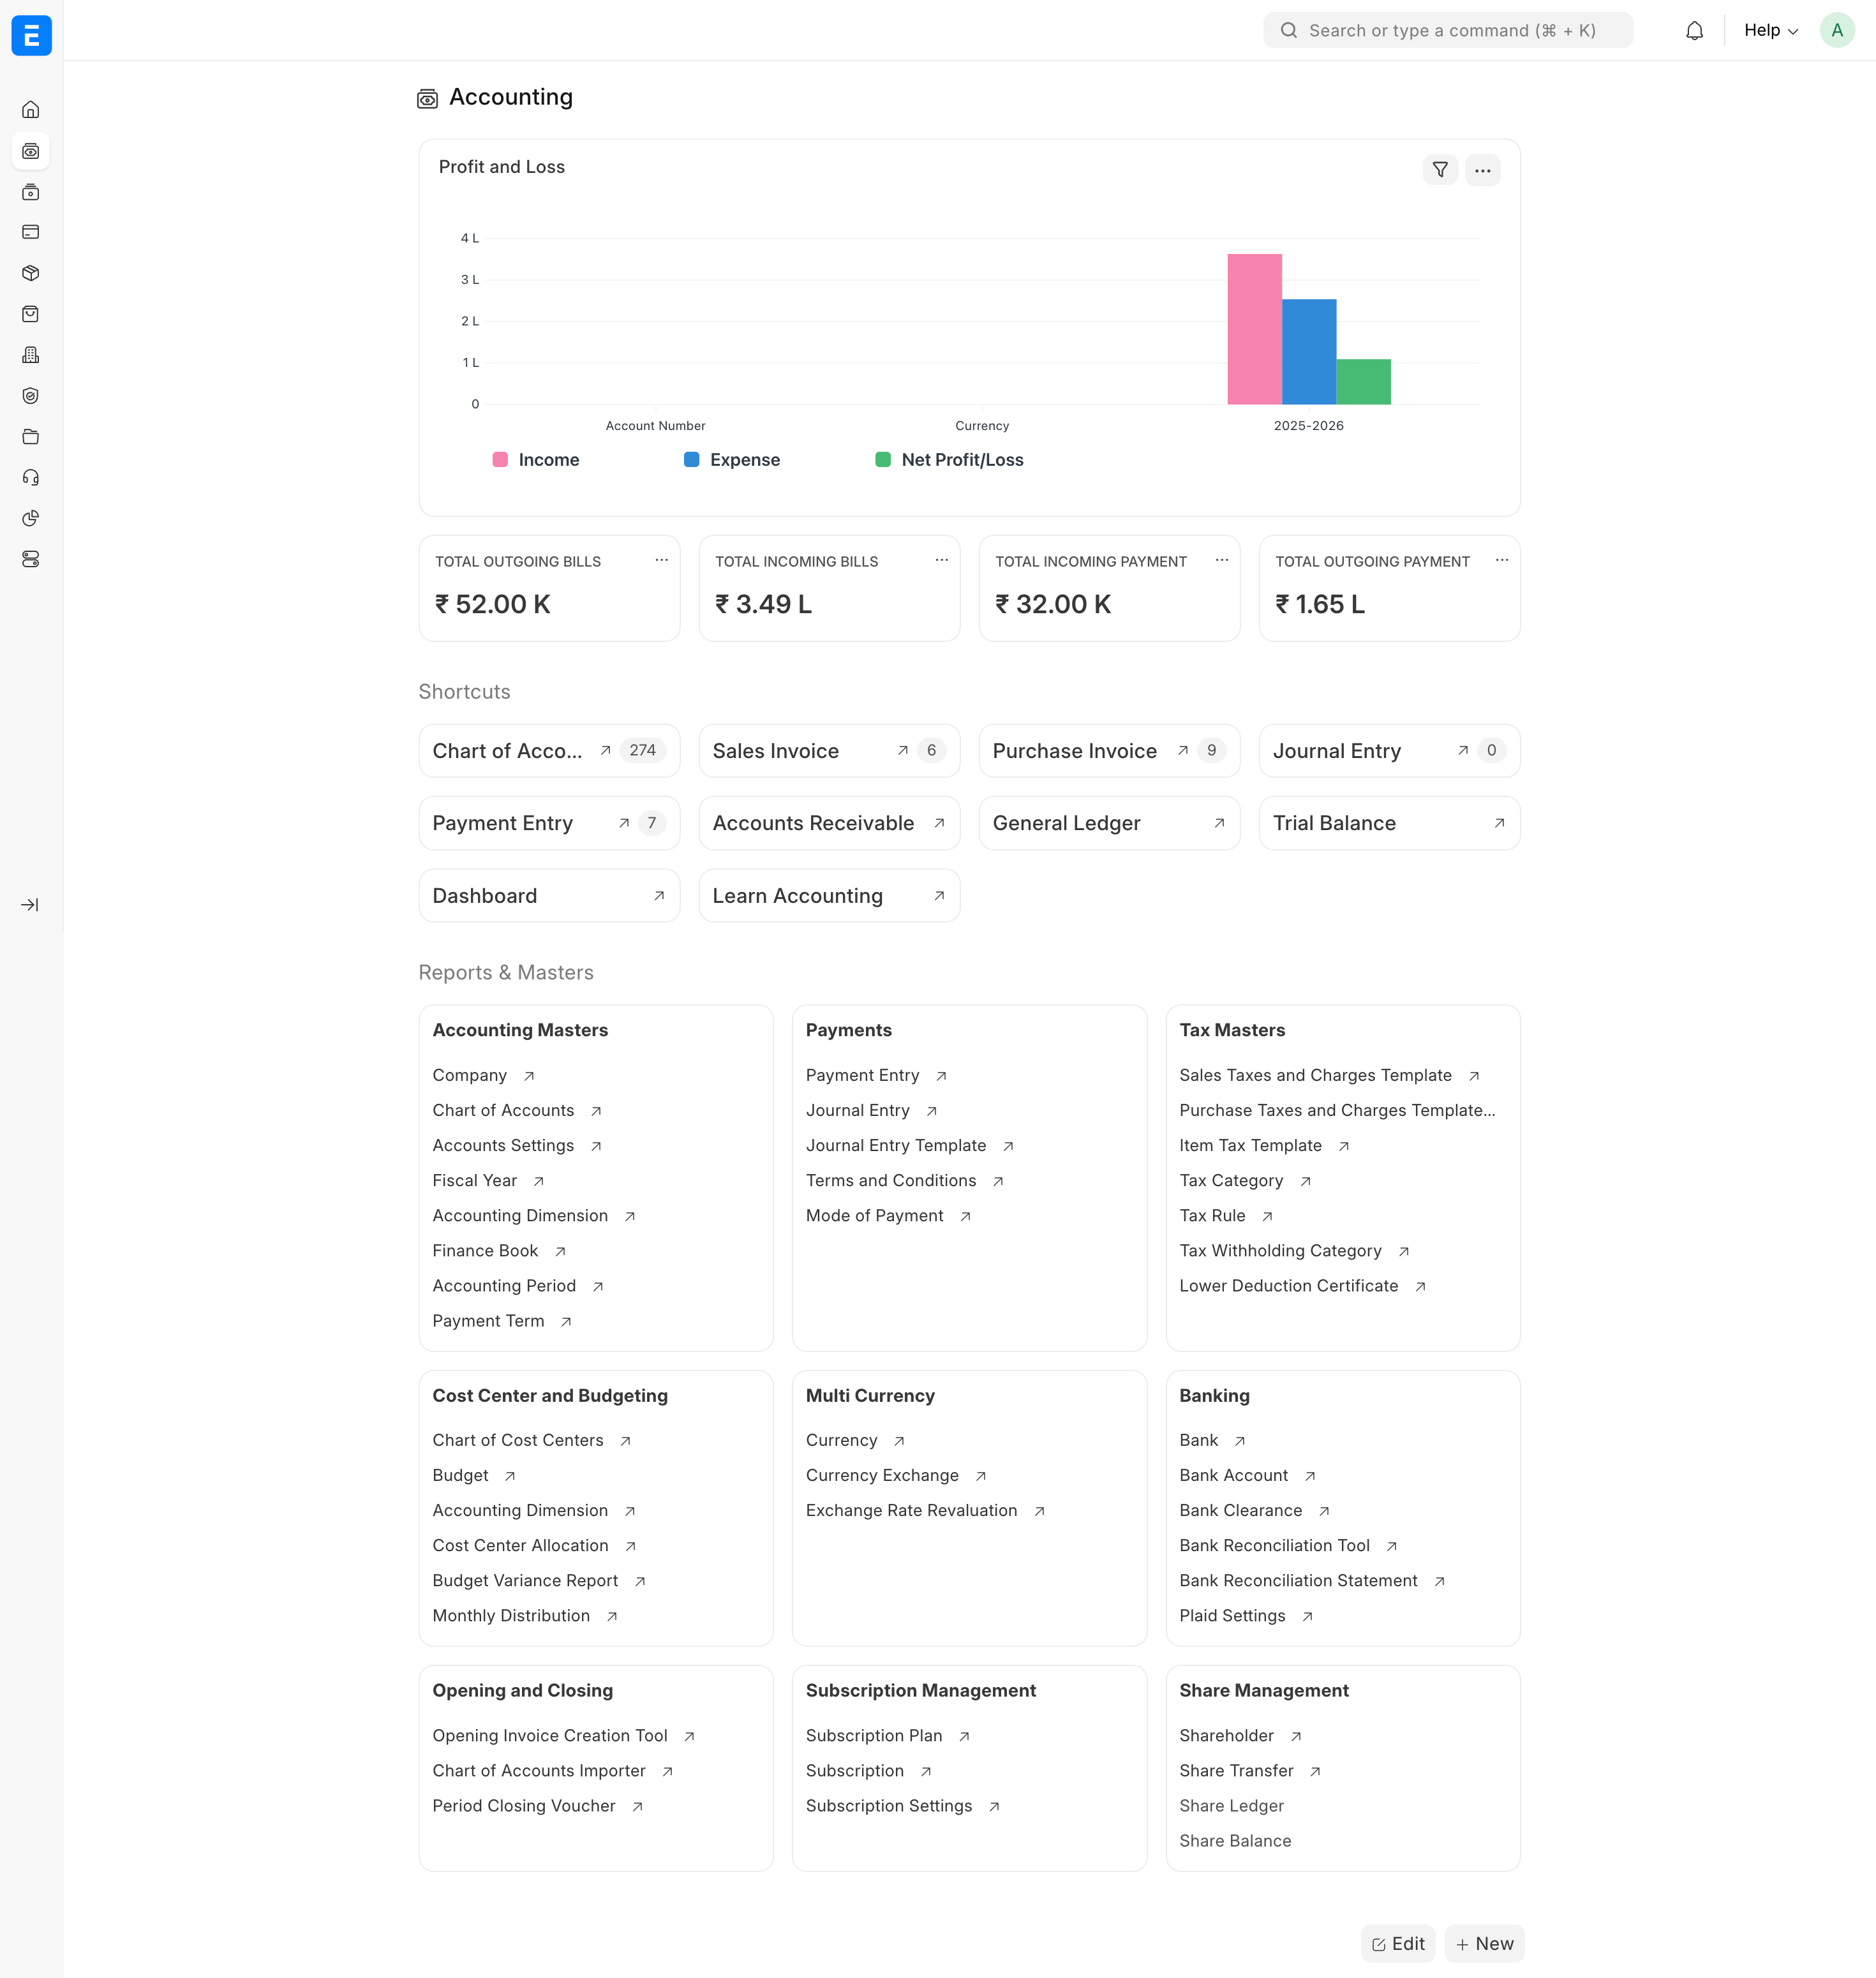Open the Help dropdown menu
The height and width of the screenshot is (1978, 1876).
(x=1770, y=31)
